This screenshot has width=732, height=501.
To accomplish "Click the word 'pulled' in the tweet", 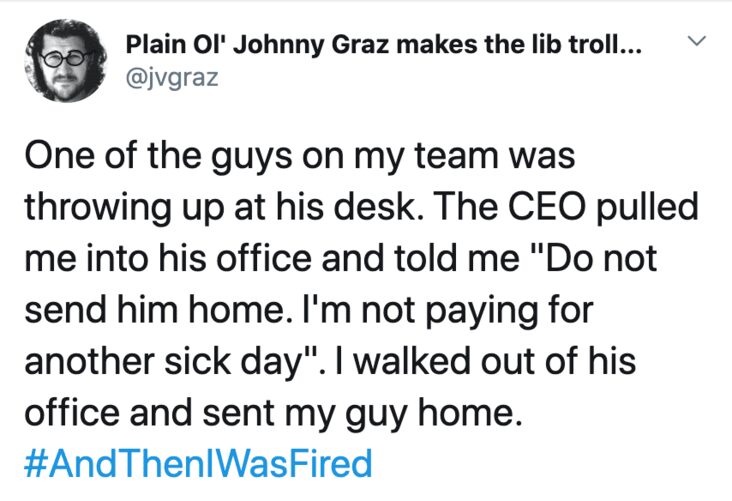I will pos(647,208).
